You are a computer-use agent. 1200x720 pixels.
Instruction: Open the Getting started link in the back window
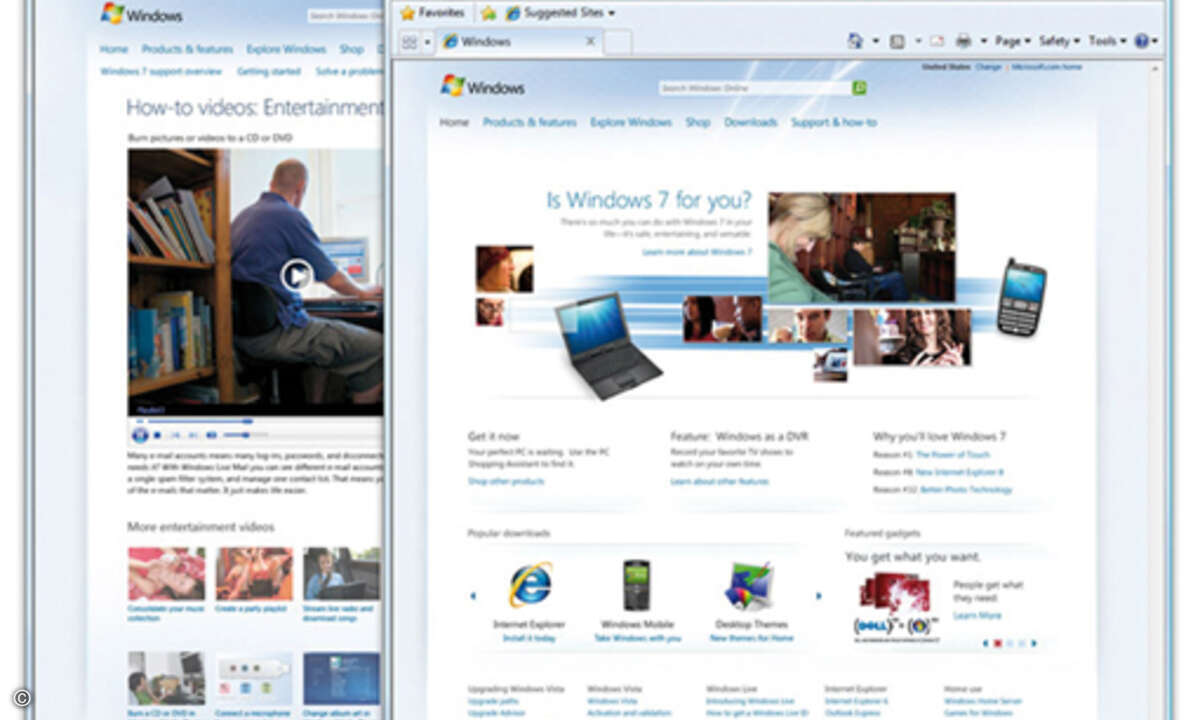(x=269, y=72)
